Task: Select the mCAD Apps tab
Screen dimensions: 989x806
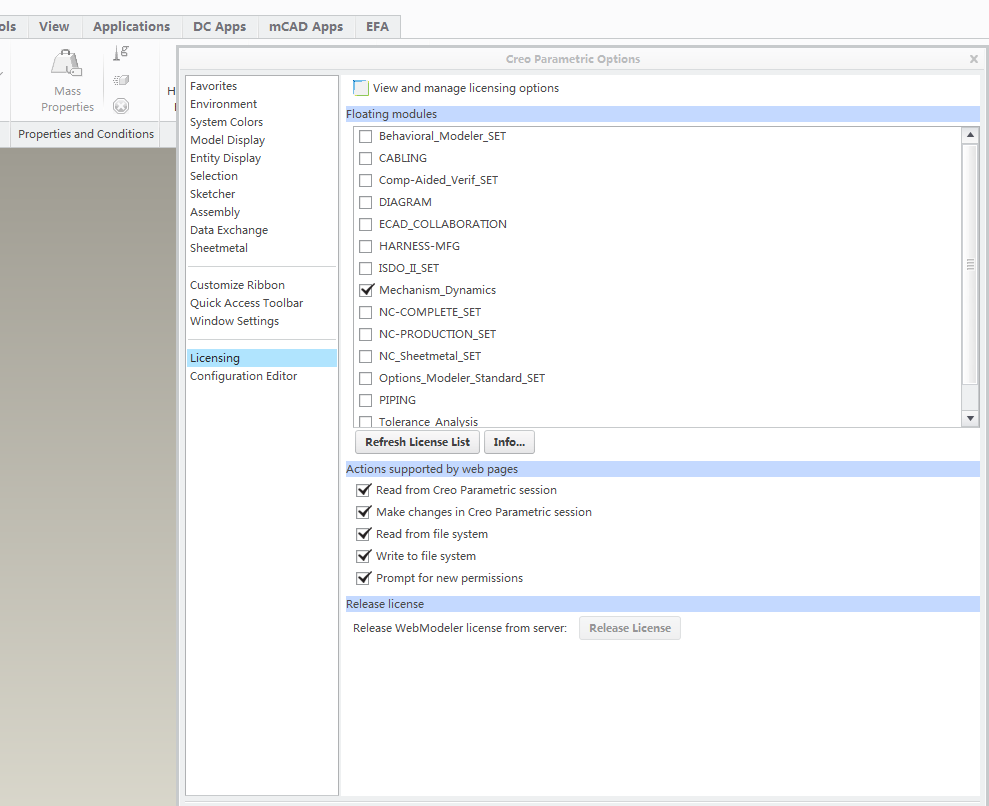Action: point(306,27)
